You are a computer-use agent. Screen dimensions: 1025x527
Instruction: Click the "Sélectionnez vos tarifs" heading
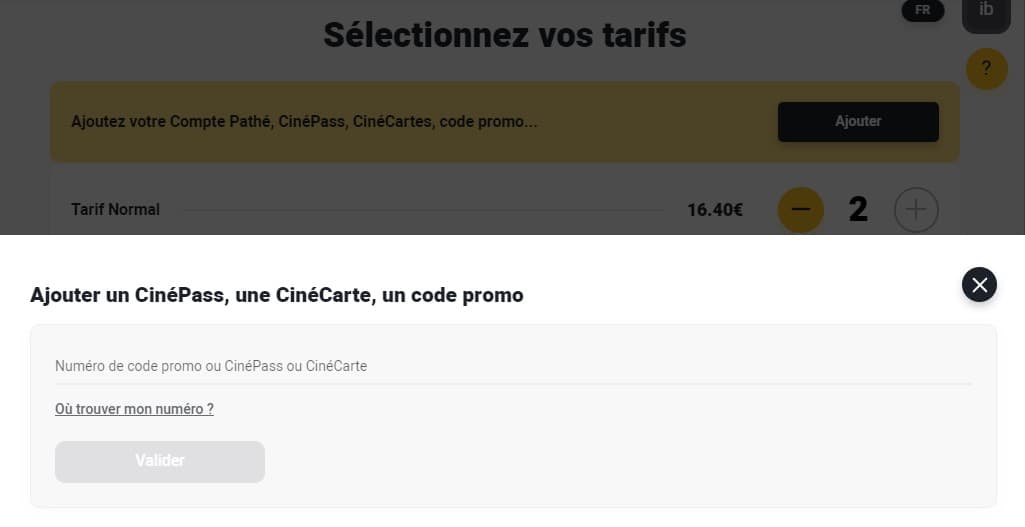click(505, 36)
